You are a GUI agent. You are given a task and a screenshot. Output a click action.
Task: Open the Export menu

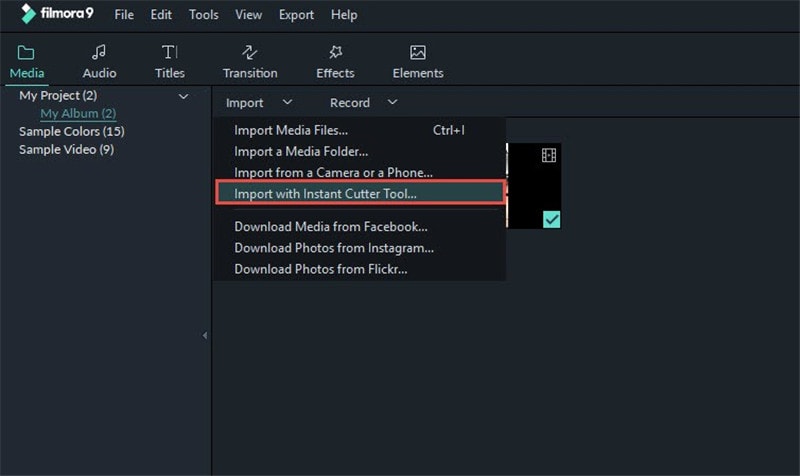coord(296,15)
